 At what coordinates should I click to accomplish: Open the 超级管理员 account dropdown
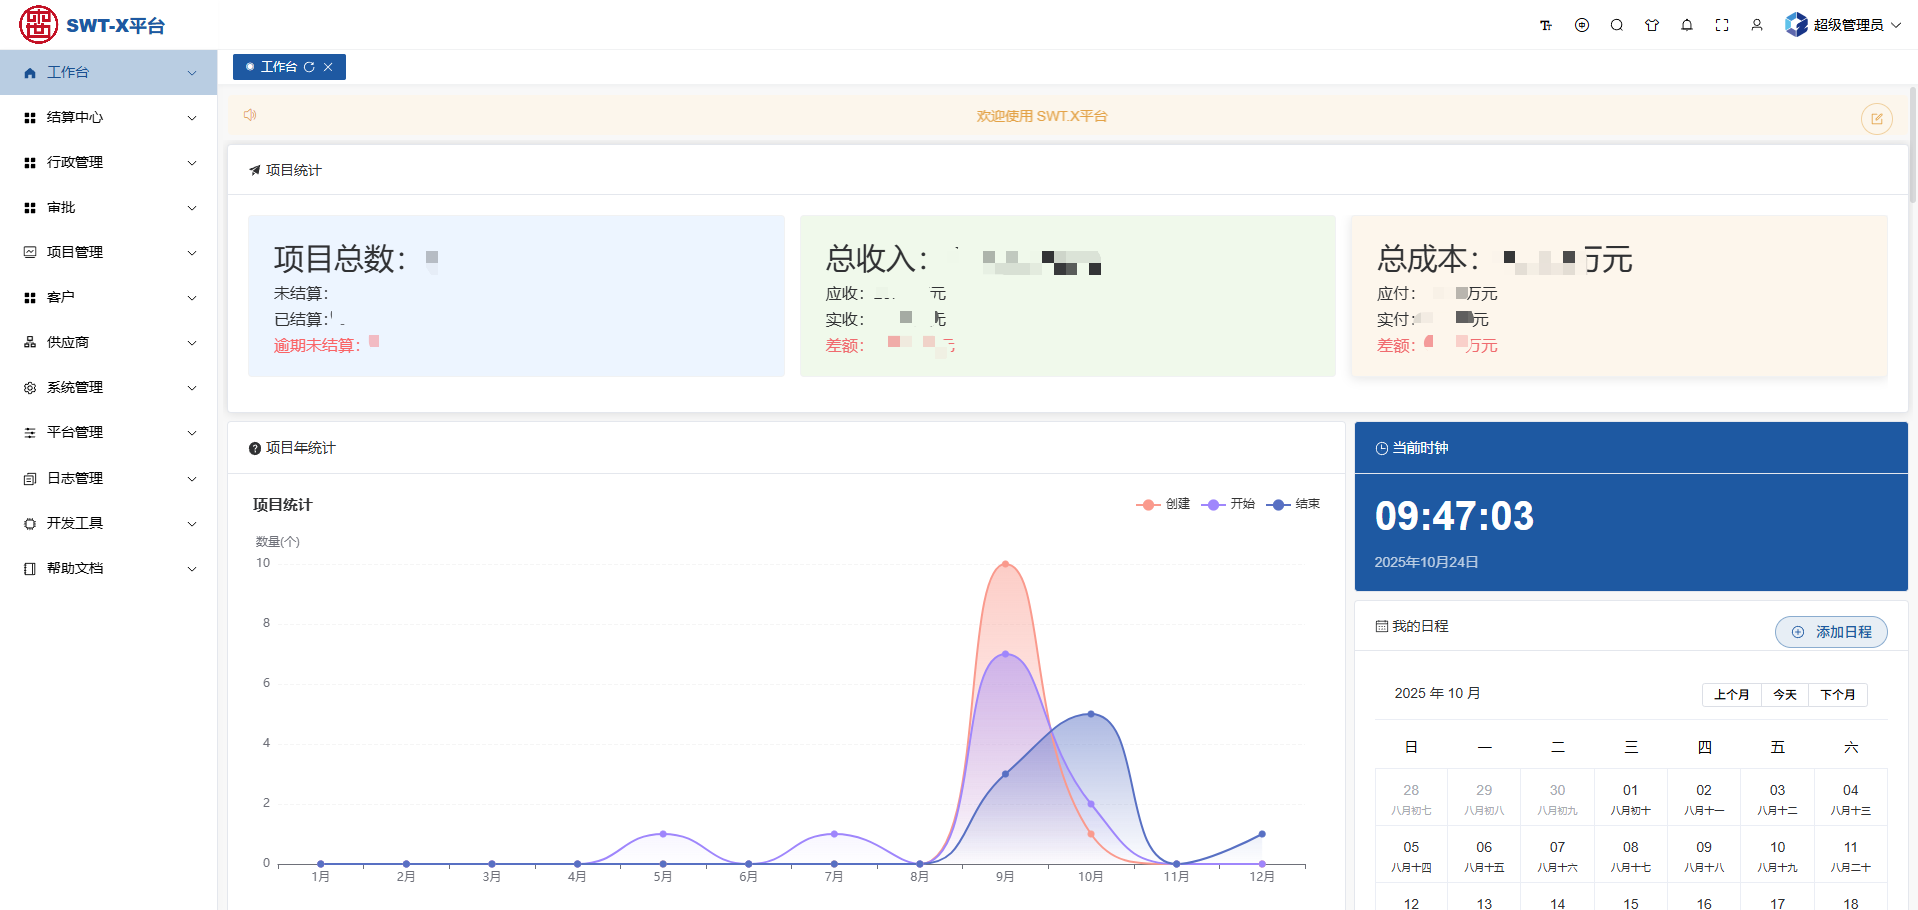point(1844,25)
